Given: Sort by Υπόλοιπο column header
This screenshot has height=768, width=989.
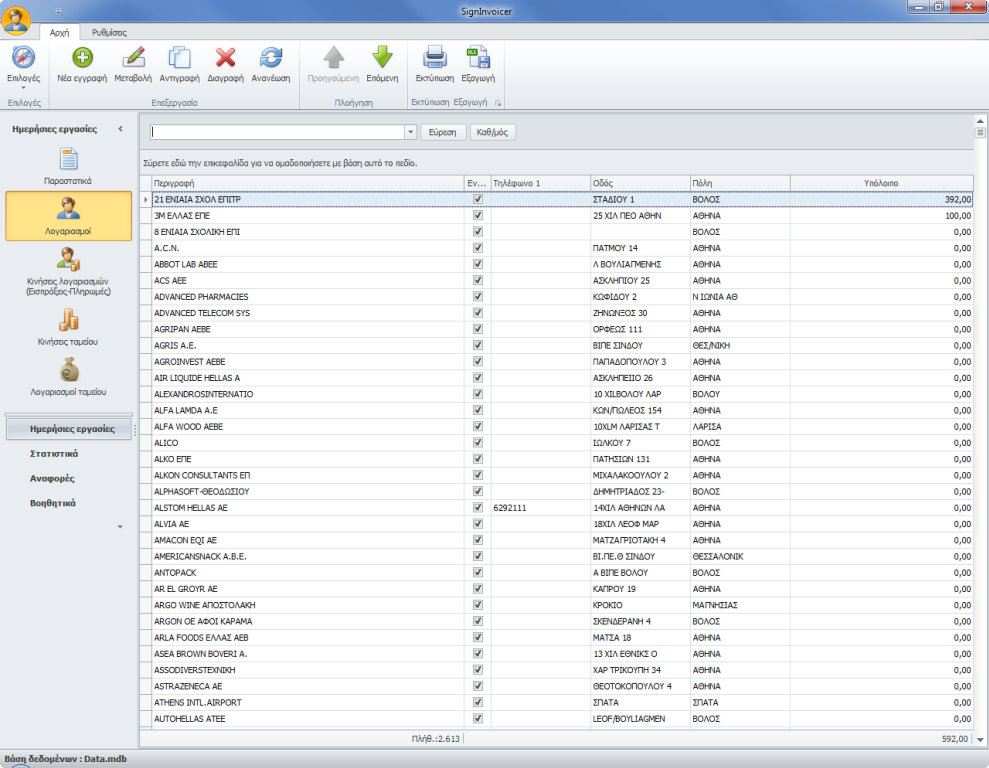Looking at the screenshot, I should [881, 183].
